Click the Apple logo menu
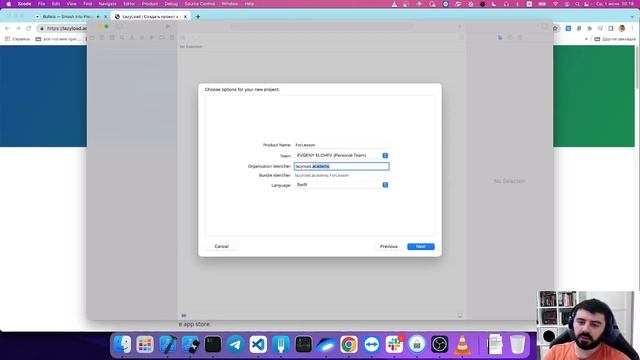The width and height of the screenshot is (640, 360). pyautogui.click(x=9, y=4)
